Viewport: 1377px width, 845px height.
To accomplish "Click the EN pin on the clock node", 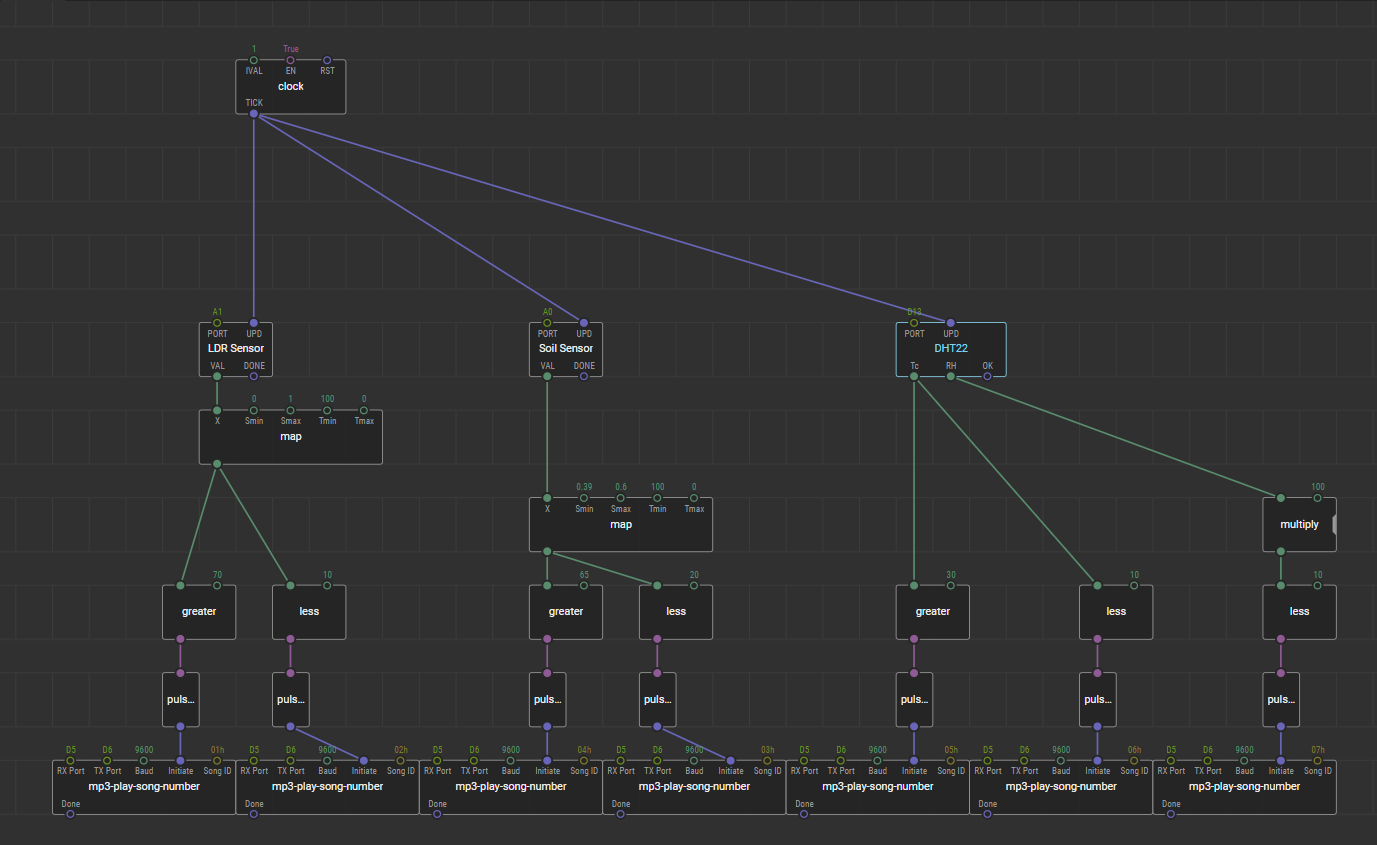I will pos(290,60).
